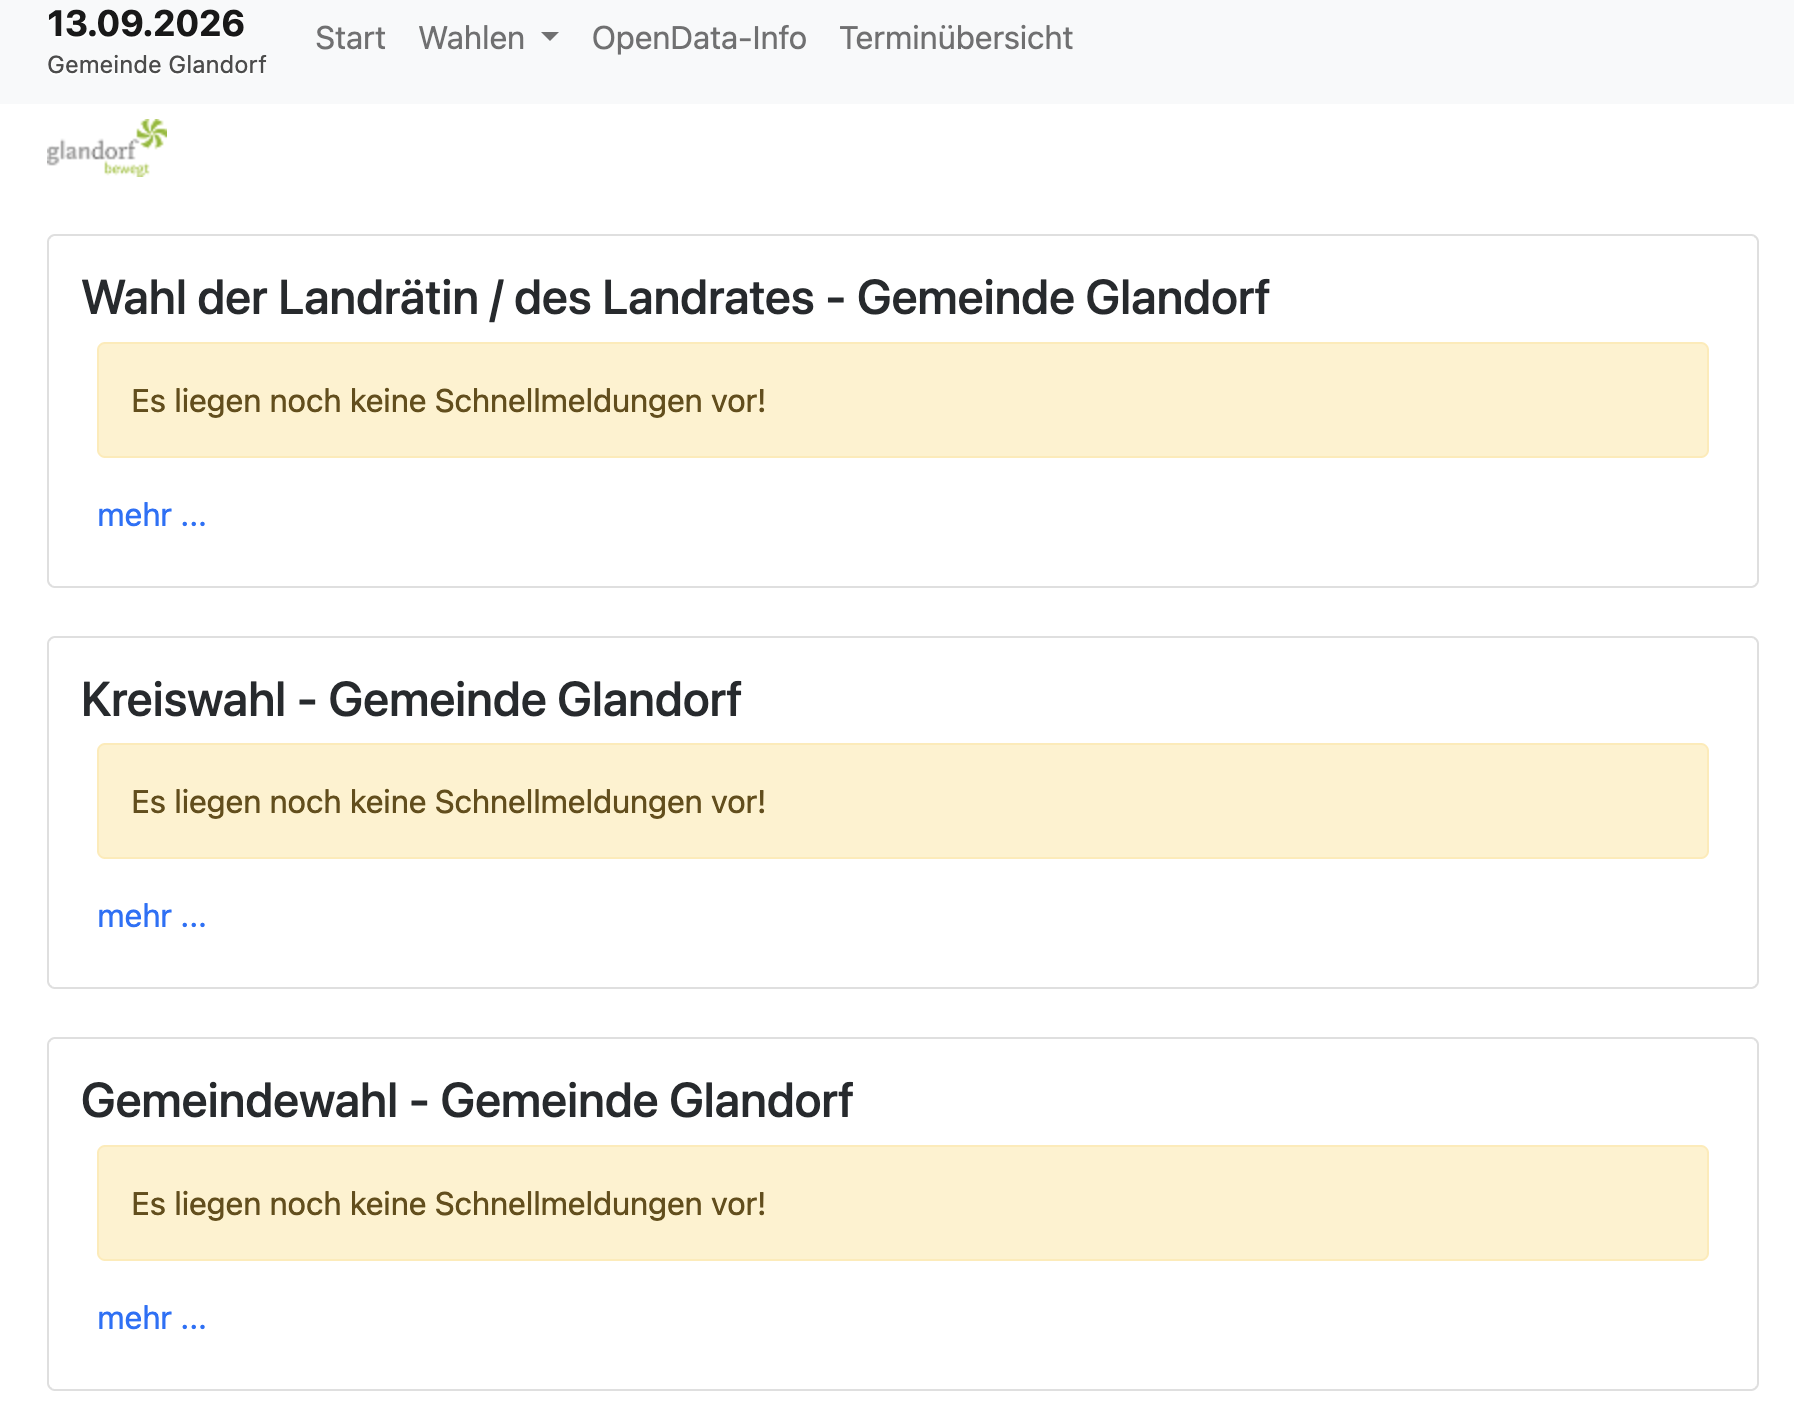Go to the Start page
This screenshot has width=1794, height=1418.
pos(350,38)
